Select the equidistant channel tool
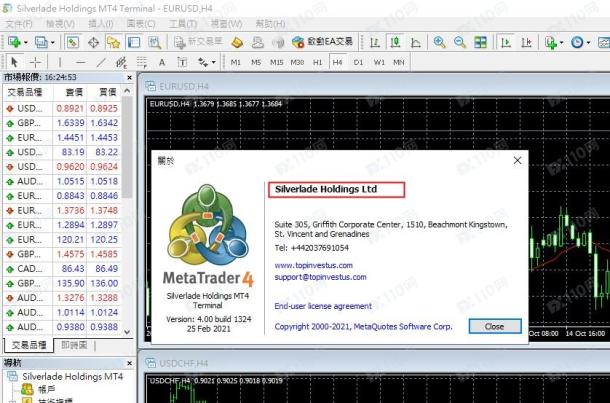 [x=121, y=62]
